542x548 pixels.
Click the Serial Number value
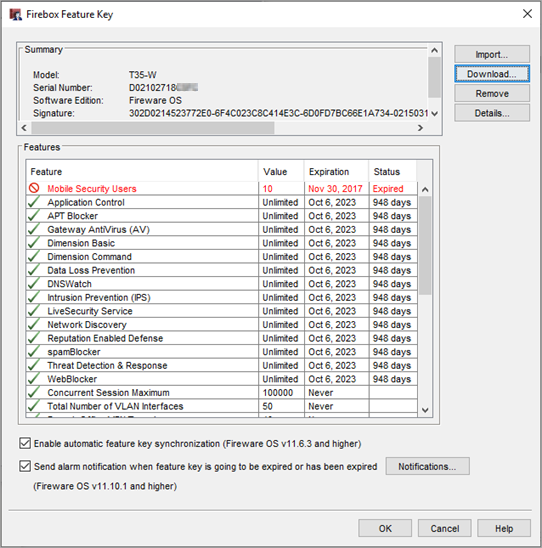(x=163, y=88)
